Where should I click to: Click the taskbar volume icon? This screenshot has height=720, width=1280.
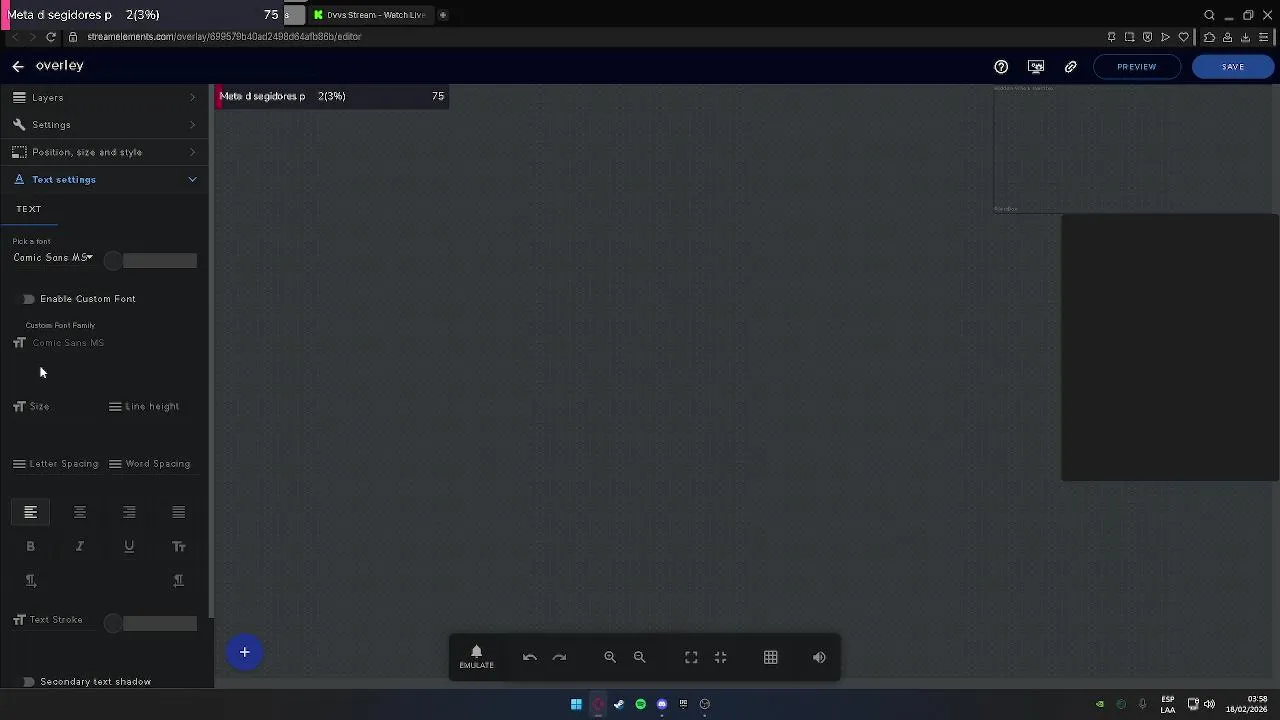[x=1209, y=704]
